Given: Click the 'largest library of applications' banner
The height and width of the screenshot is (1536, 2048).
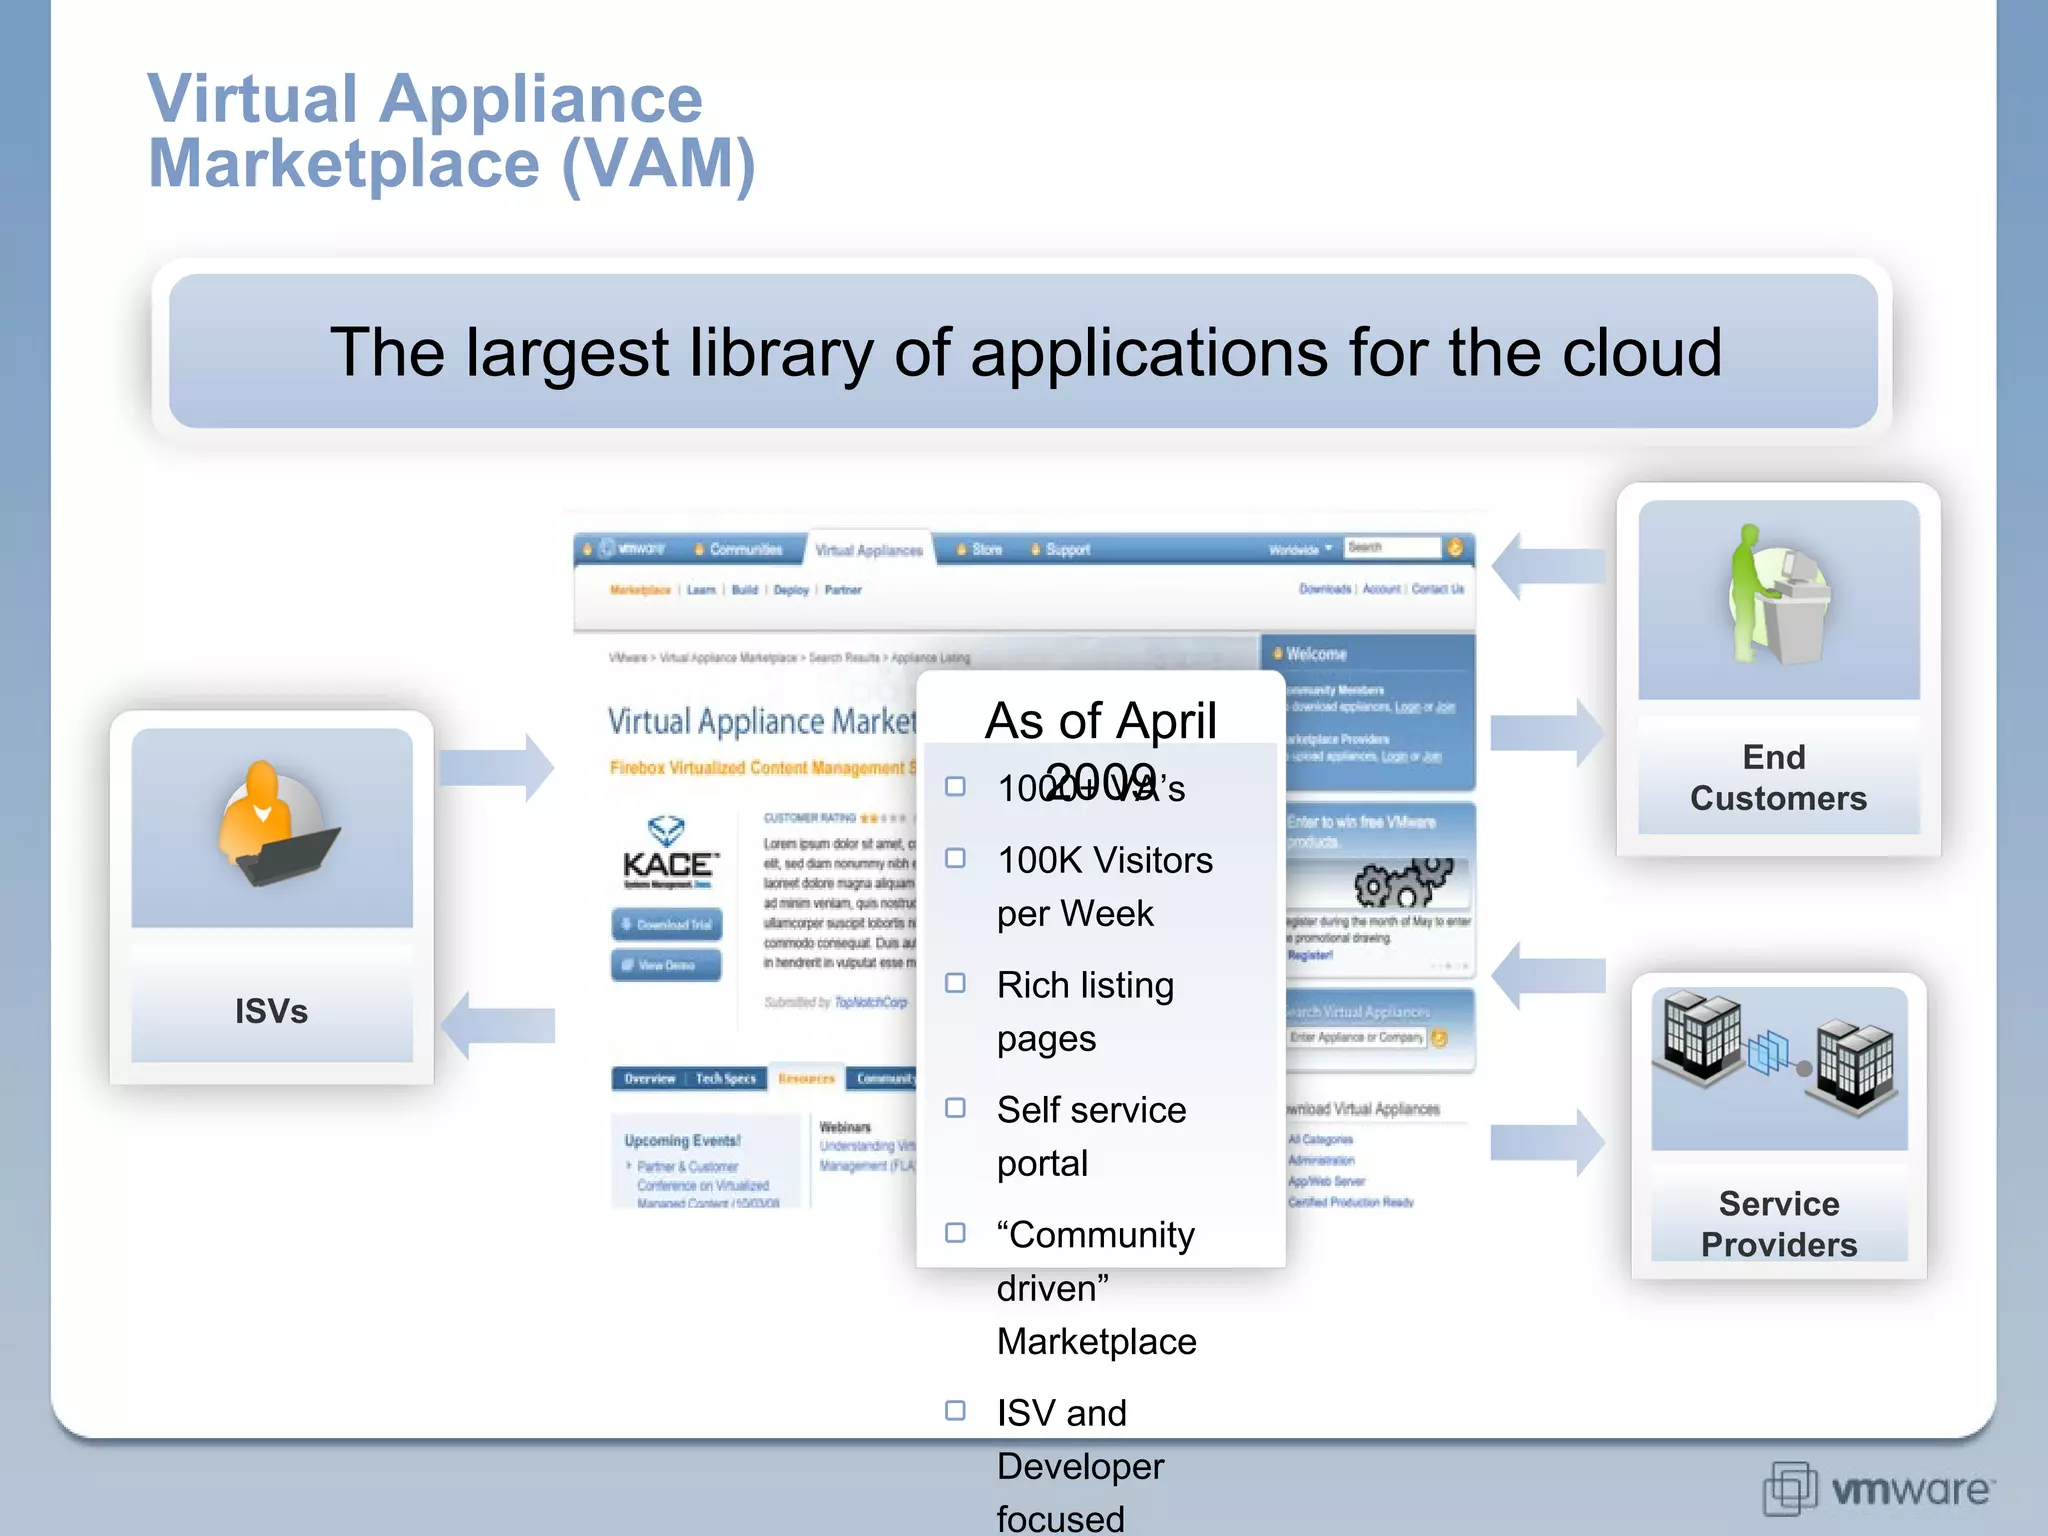Looking at the screenshot, I should (1024, 352).
